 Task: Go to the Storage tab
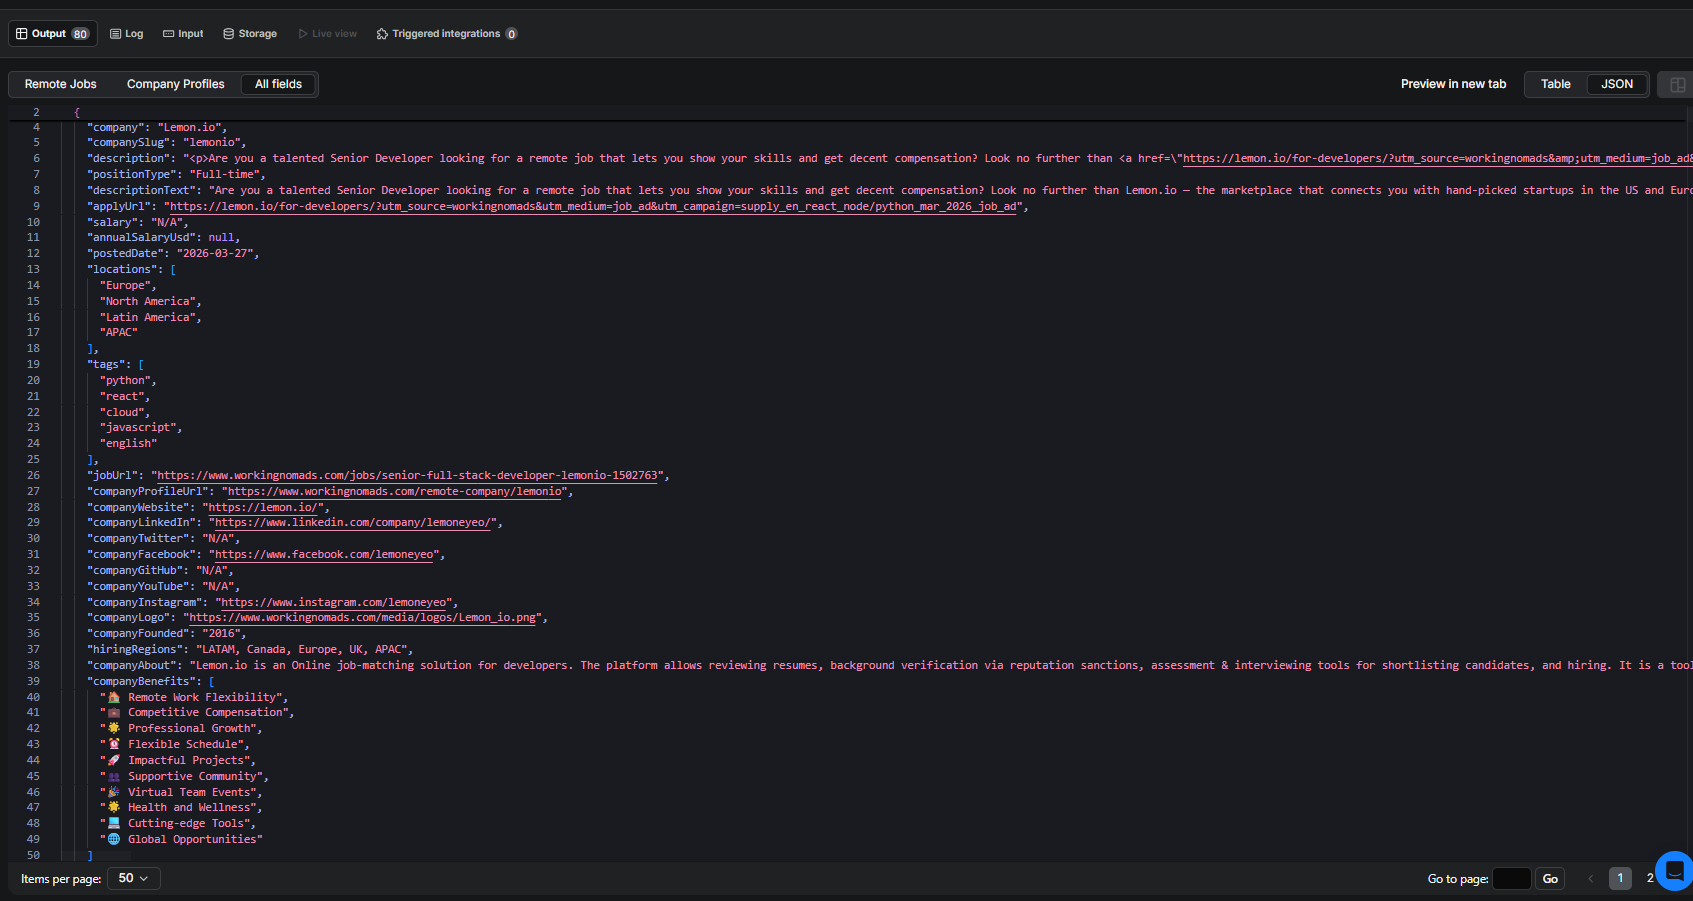coord(250,34)
